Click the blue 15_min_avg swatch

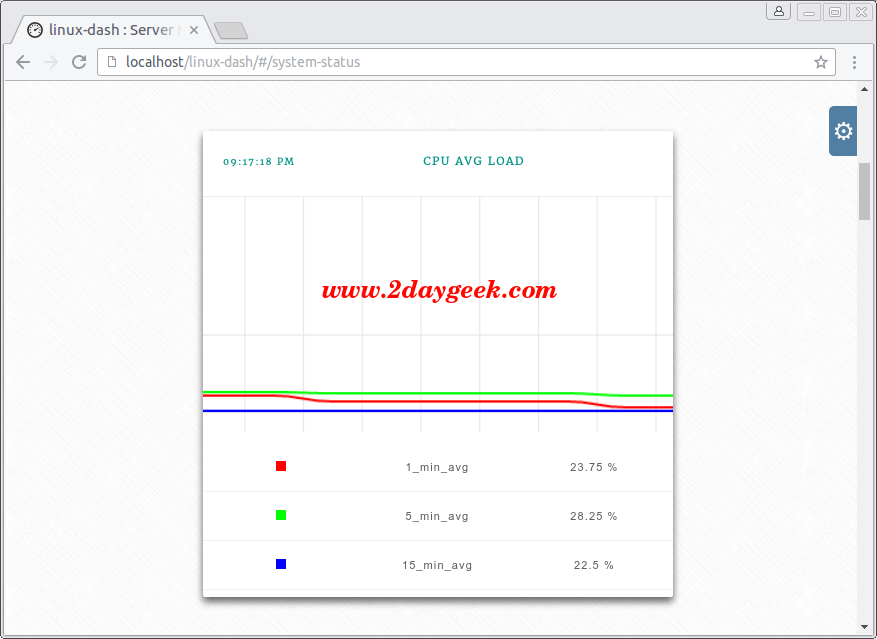click(x=281, y=564)
